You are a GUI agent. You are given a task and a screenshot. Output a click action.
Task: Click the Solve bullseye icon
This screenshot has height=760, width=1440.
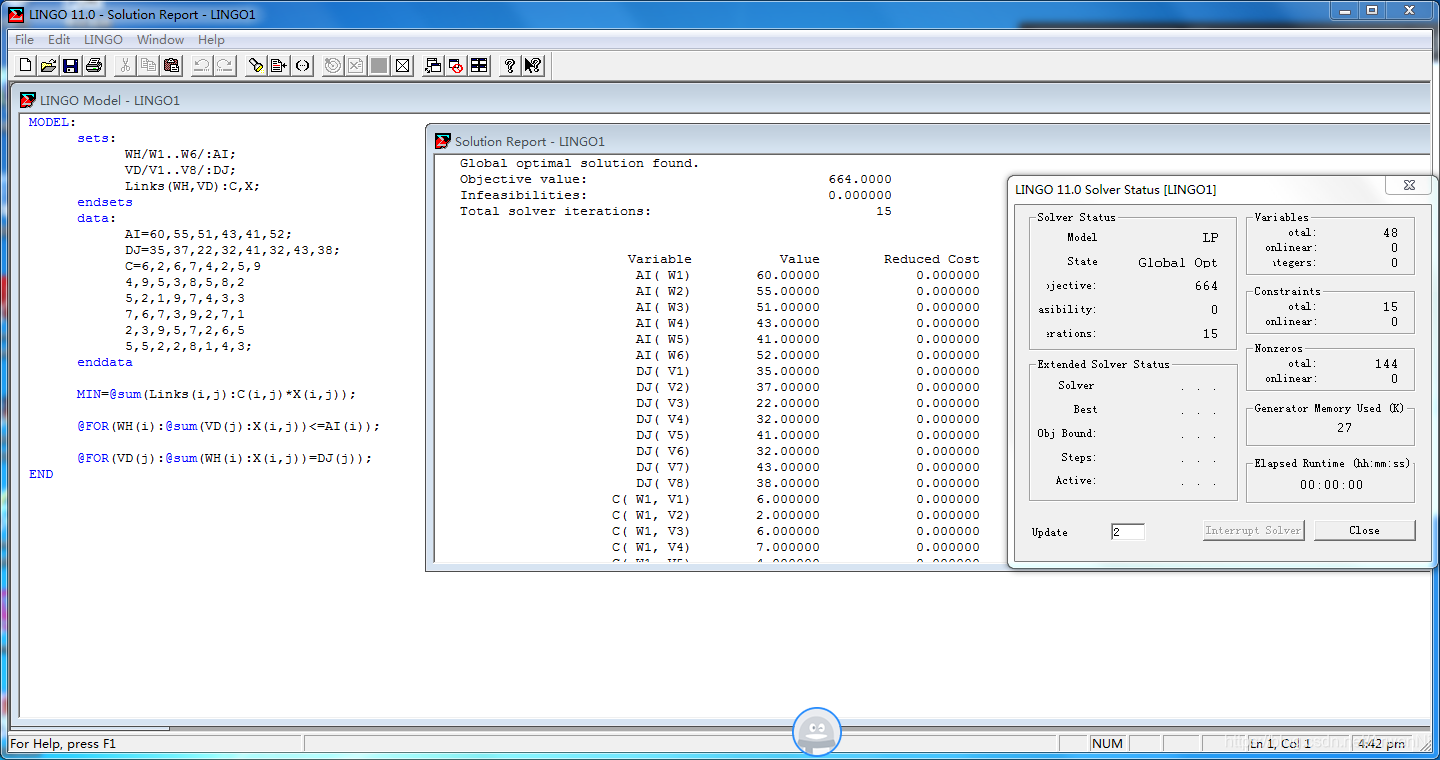(x=333, y=65)
